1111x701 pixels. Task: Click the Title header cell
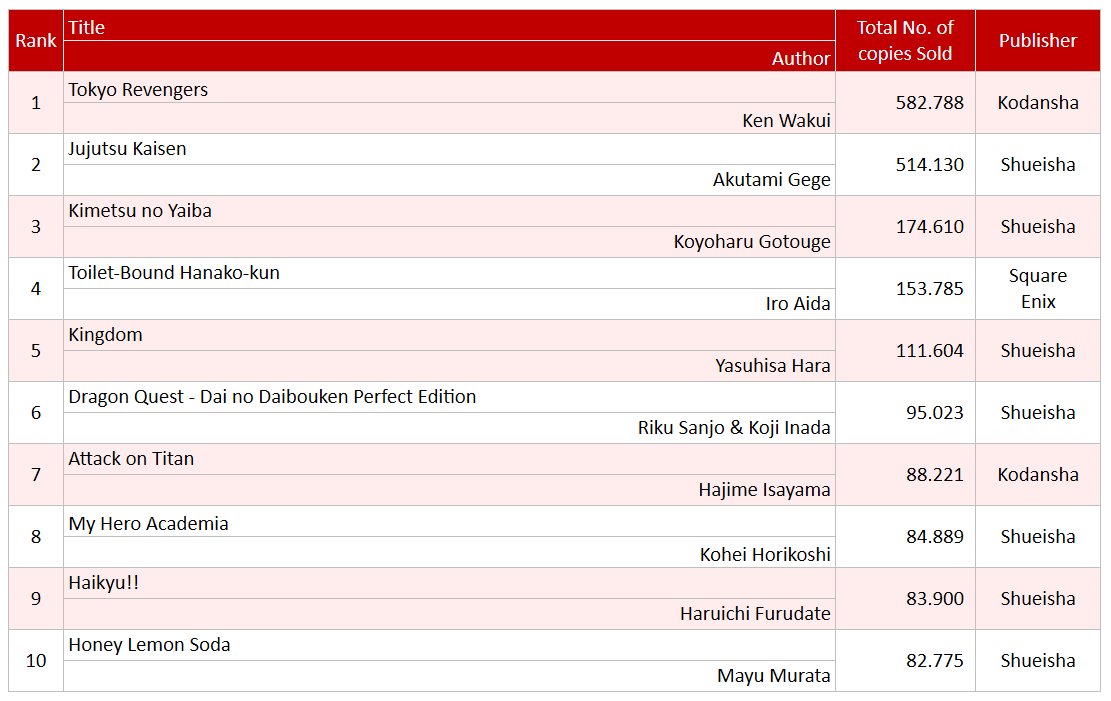point(449,26)
